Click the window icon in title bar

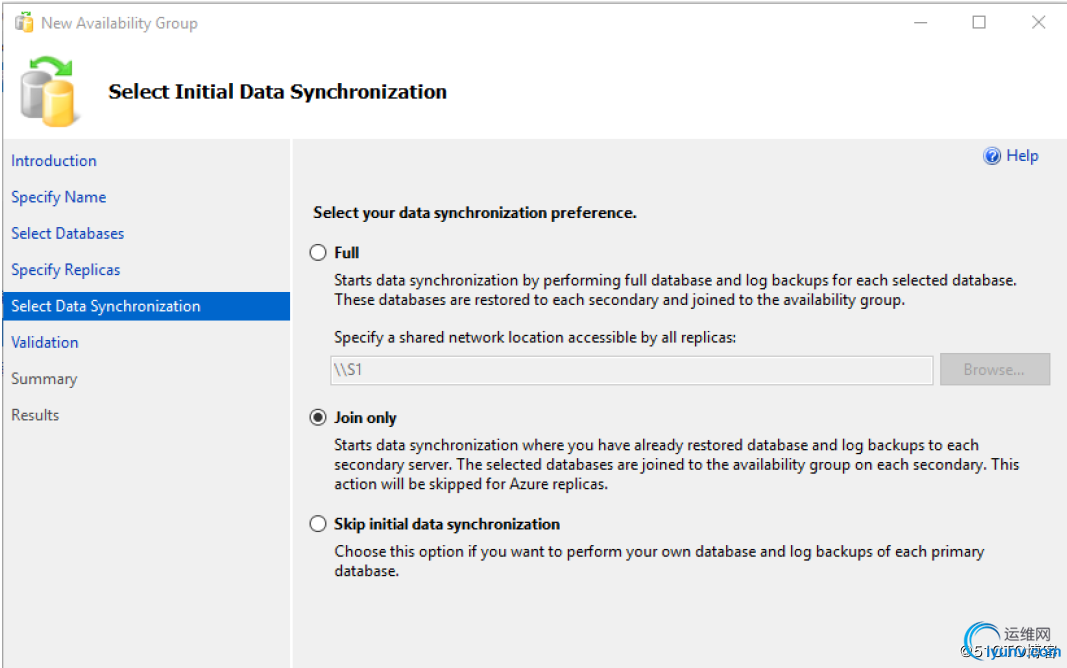pyautogui.click(x=24, y=23)
